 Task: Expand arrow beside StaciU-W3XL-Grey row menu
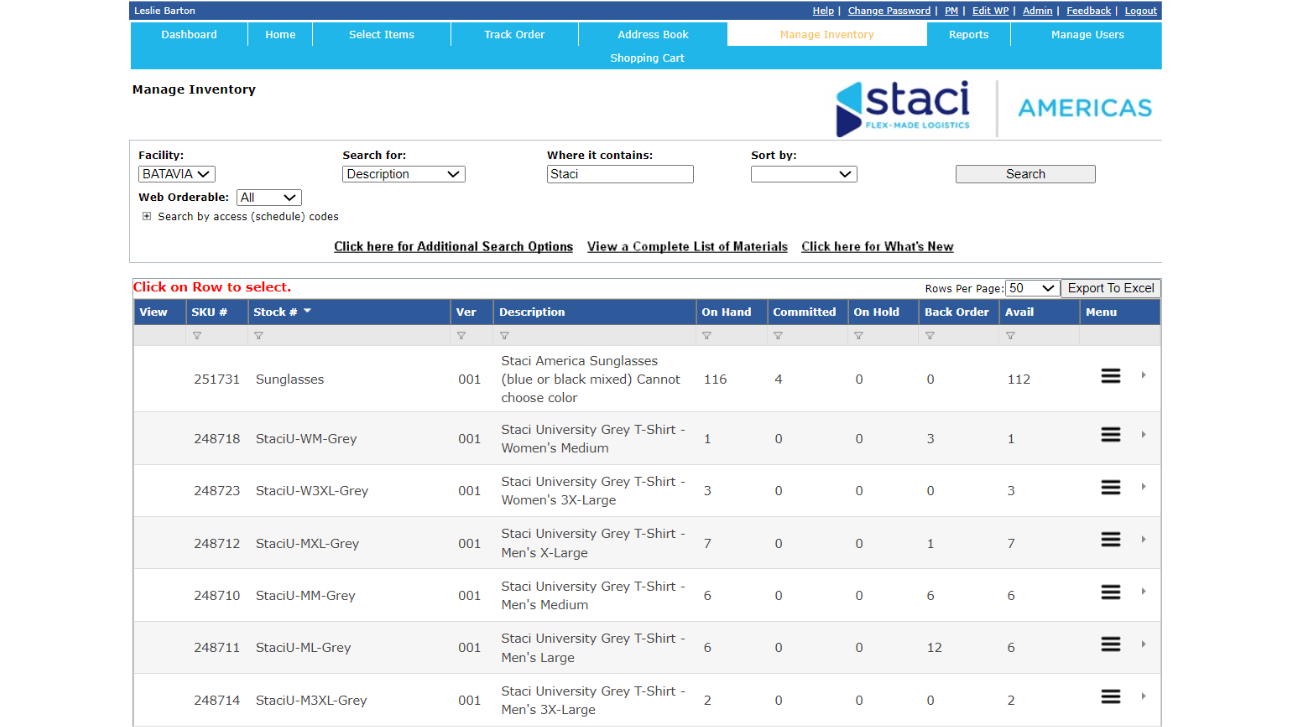pyautogui.click(x=1143, y=487)
